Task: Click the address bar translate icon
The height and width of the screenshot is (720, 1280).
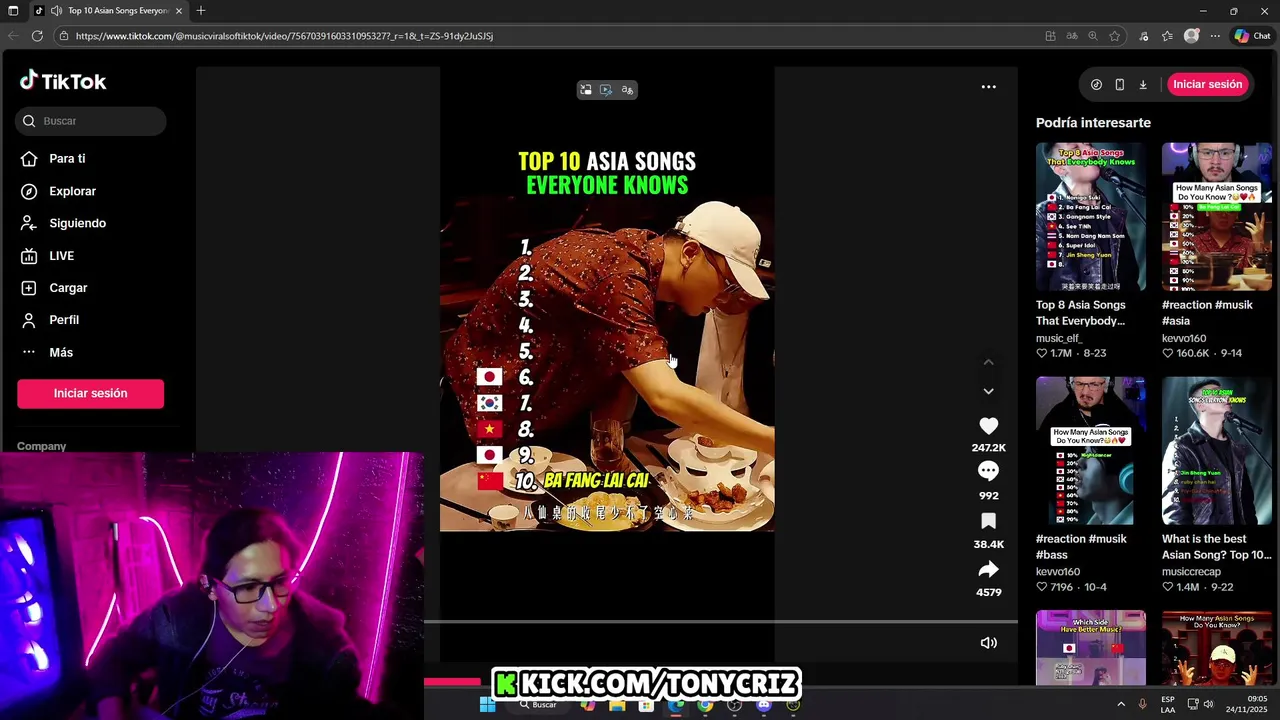Action: (x=1072, y=36)
